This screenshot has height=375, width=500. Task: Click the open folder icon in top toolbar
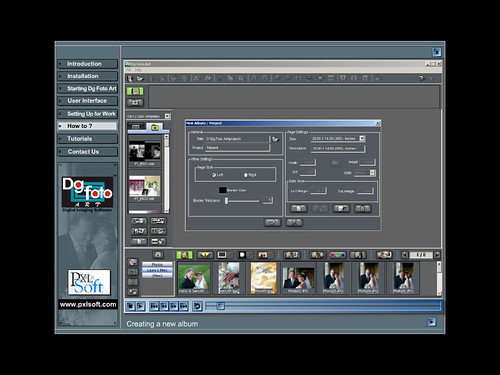140,78
